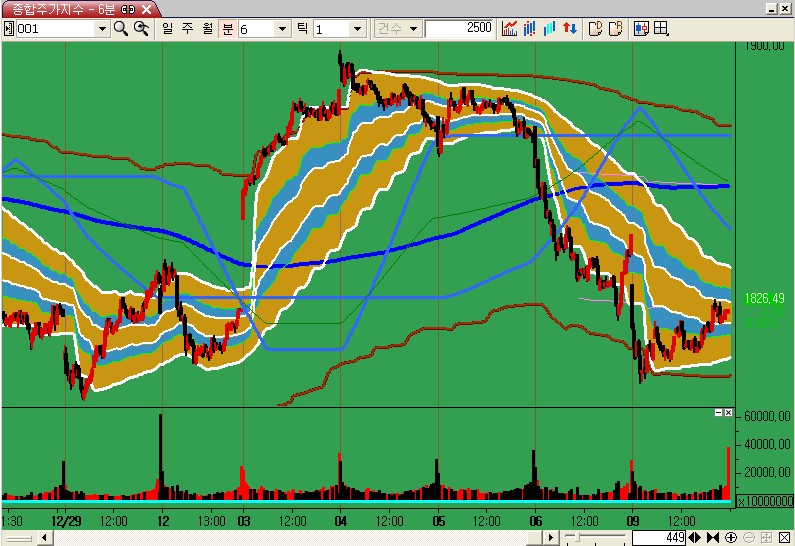The height and width of the screenshot is (546, 795).
Task: Click the second magnifier lookup icon
Action: [x=141, y=28]
